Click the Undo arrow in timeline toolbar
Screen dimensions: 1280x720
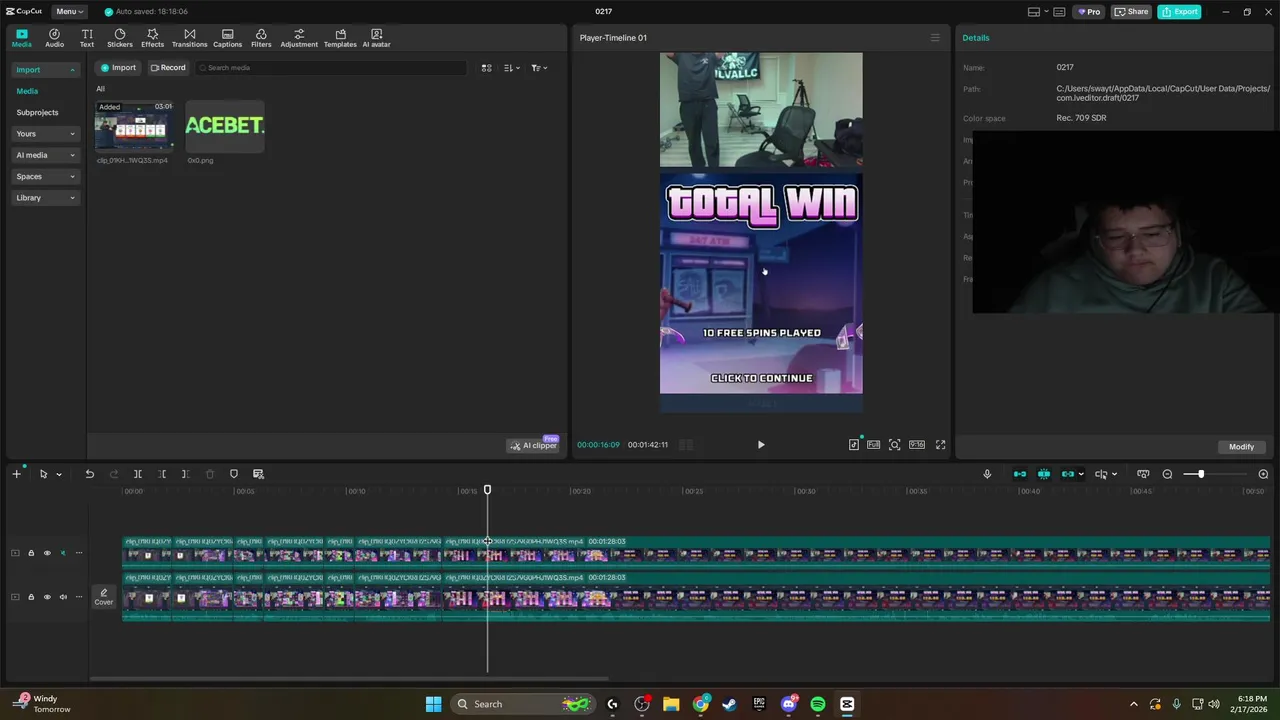click(89, 474)
